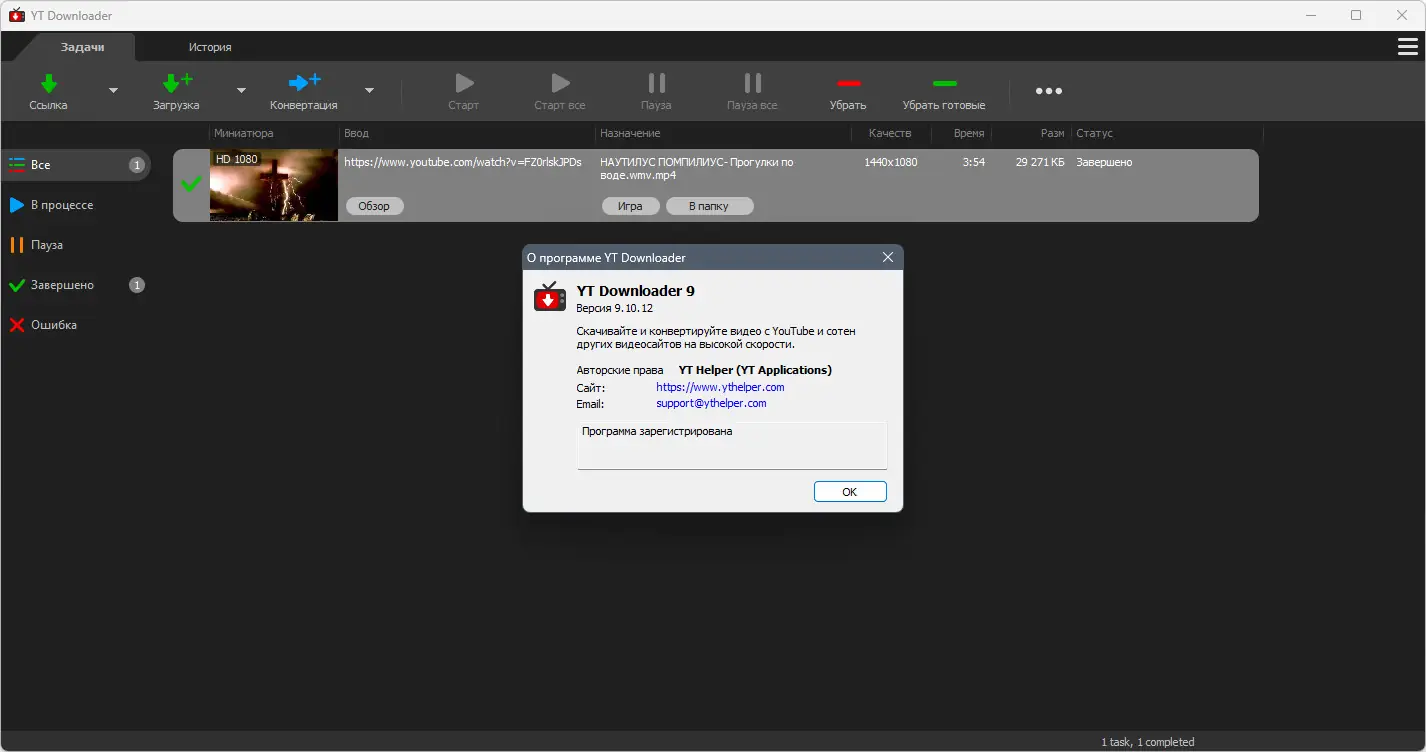Click the 3:54 duration value
The image size is (1426, 752).
974,162
